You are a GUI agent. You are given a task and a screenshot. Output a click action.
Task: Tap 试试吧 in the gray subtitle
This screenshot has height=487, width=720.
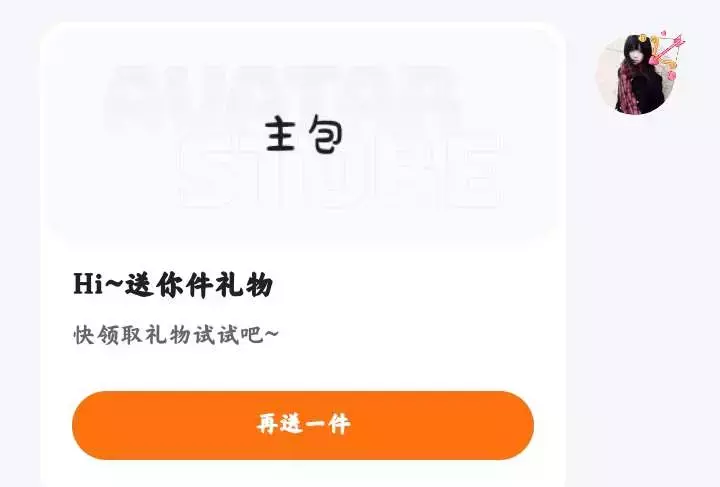pyautogui.click(x=229, y=335)
